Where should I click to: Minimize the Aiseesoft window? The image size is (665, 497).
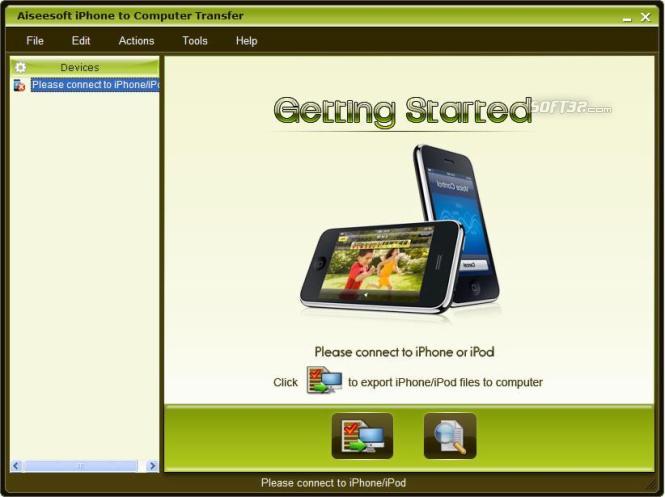click(627, 18)
